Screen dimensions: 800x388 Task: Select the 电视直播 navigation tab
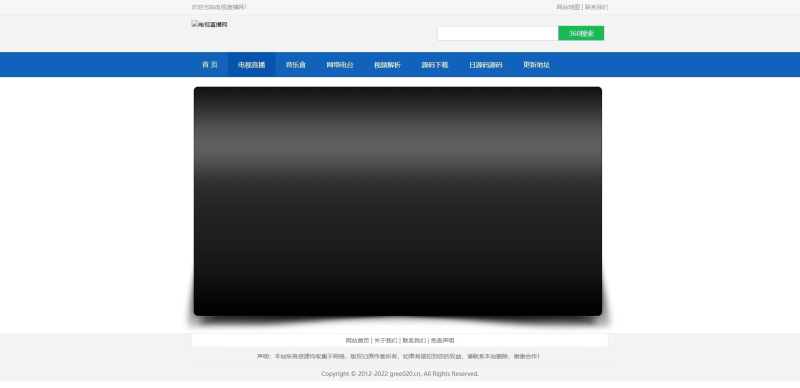pos(252,65)
